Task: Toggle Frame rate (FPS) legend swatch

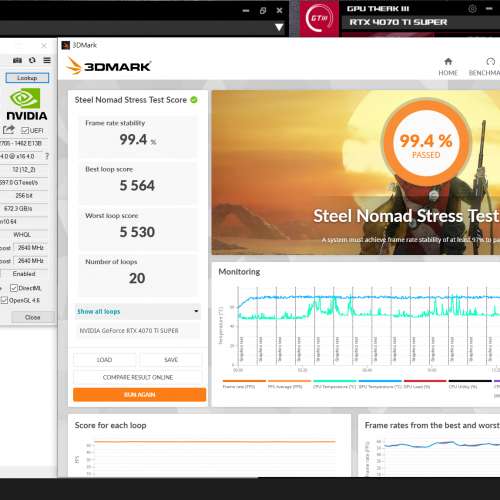Action: (244, 381)
